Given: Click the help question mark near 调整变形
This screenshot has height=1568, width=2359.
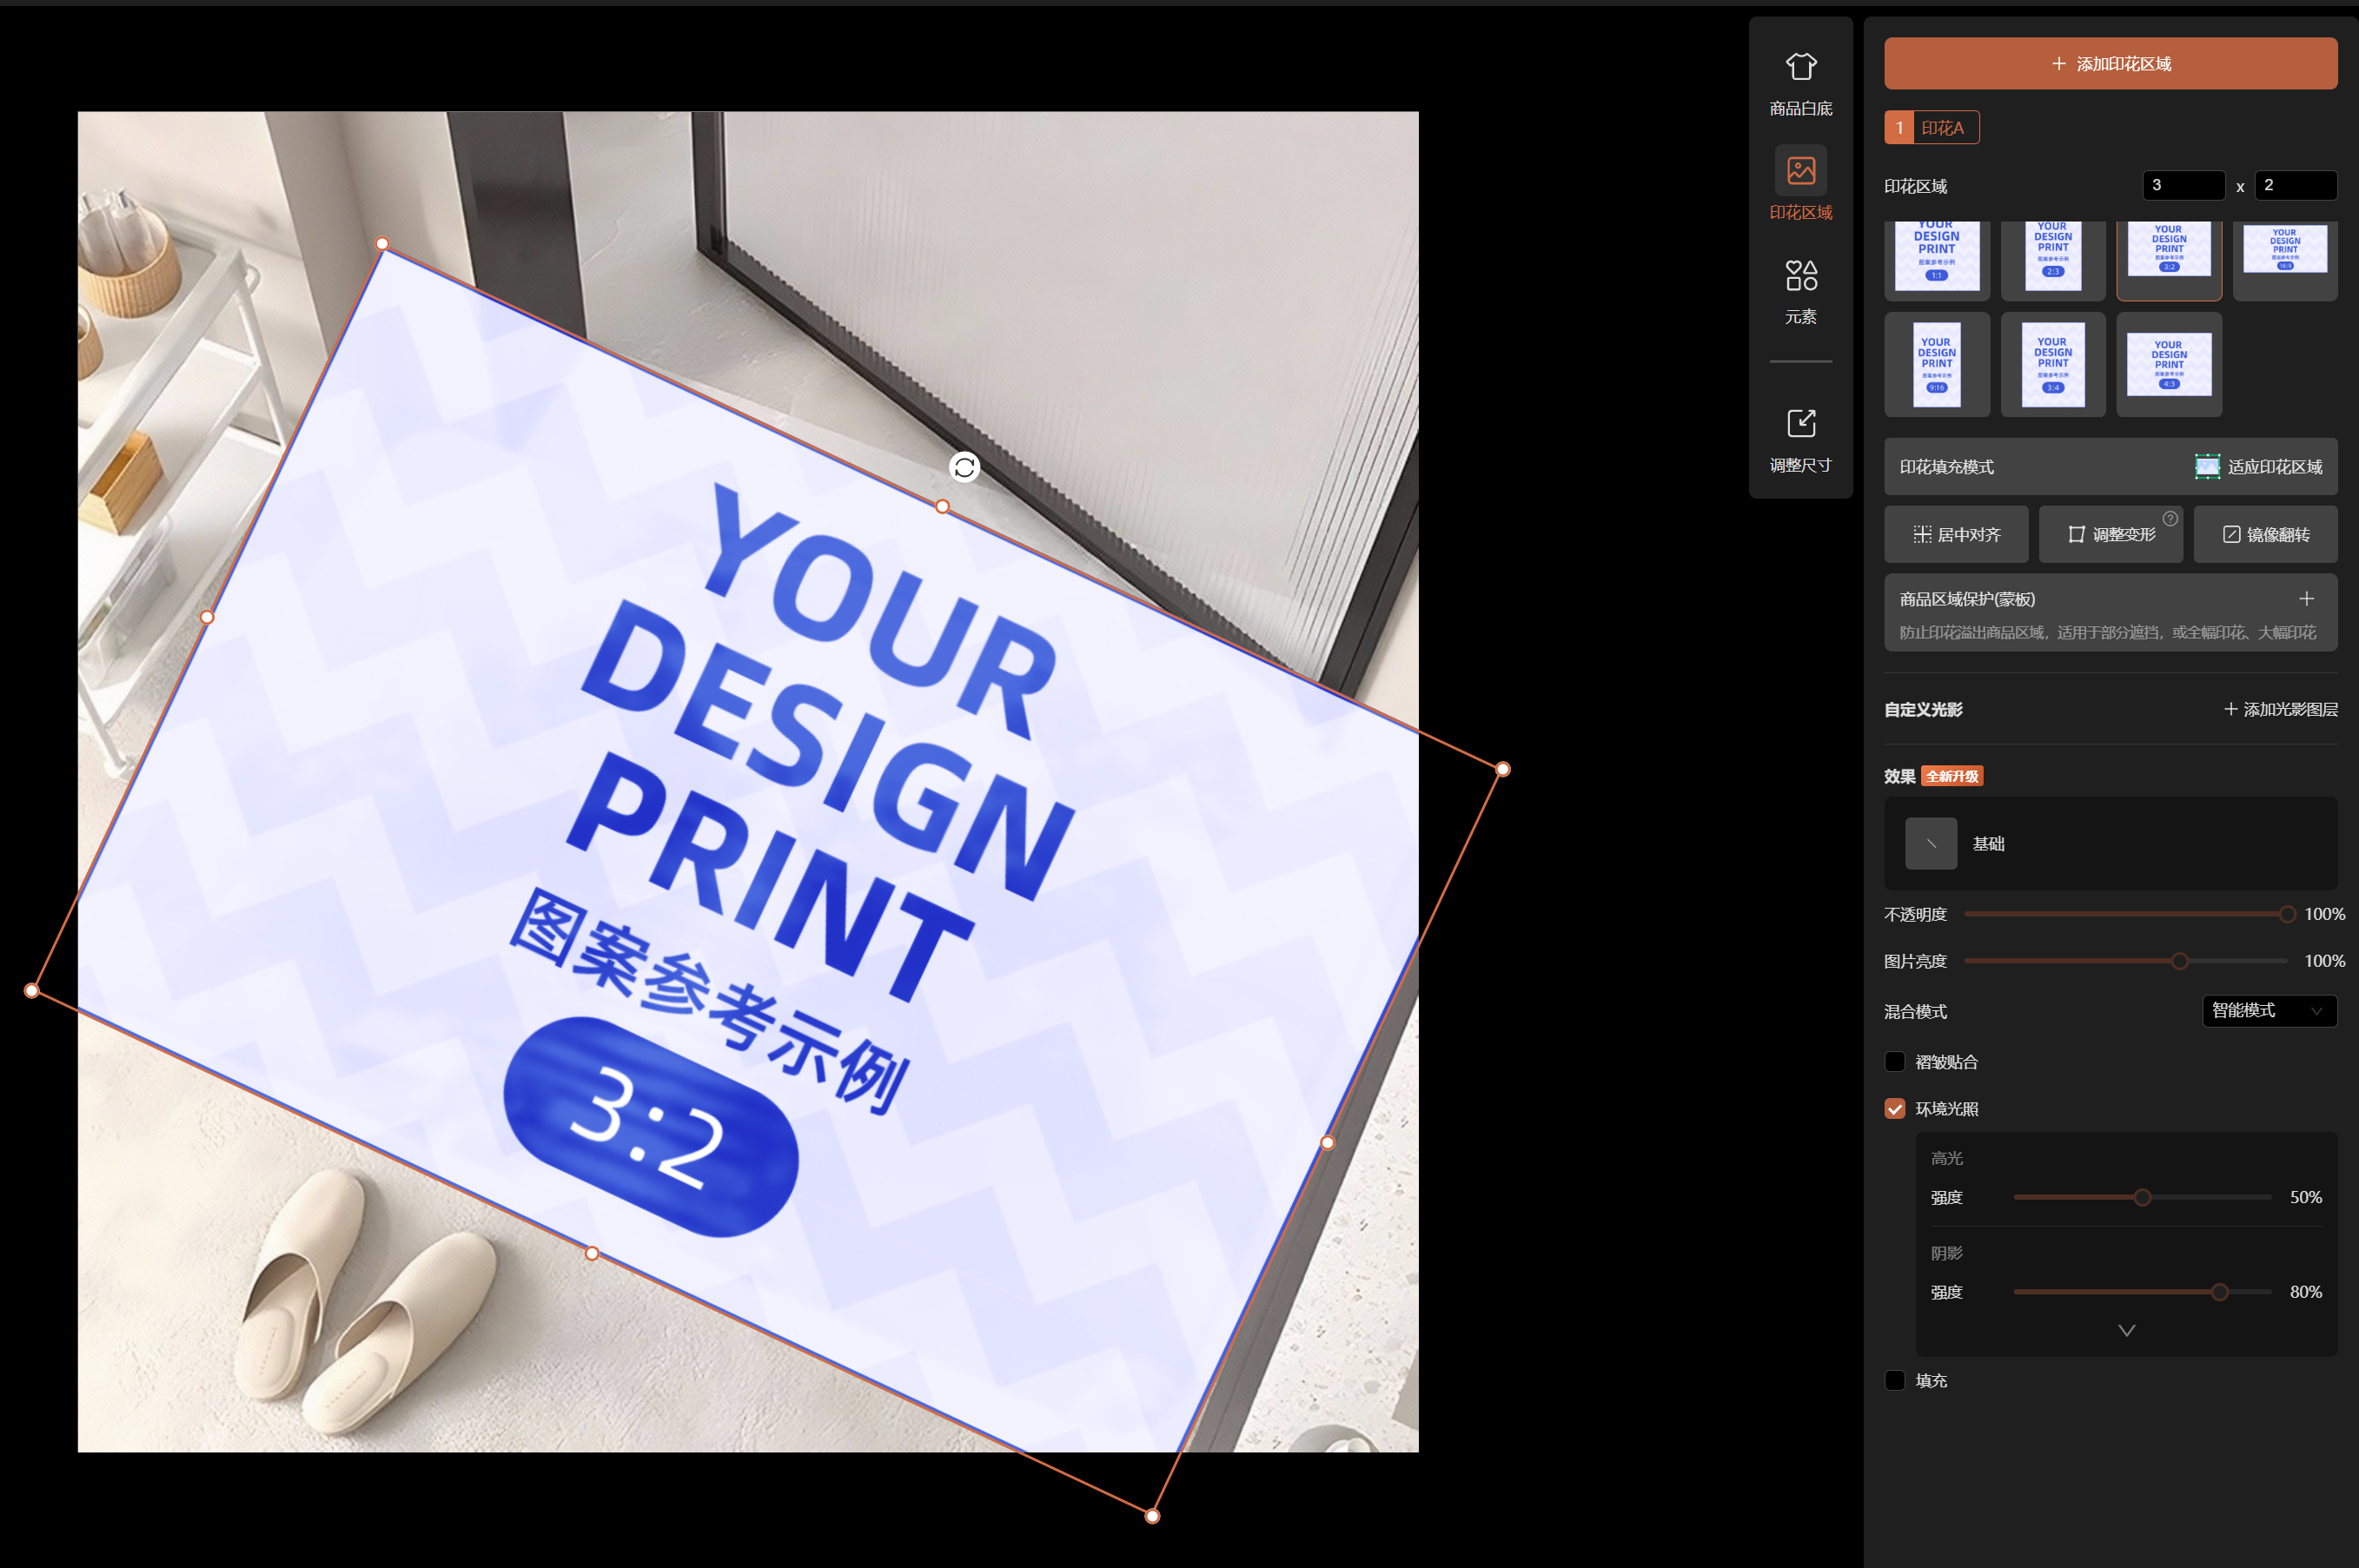Looking at the screenshot, I should (2170, 518).
